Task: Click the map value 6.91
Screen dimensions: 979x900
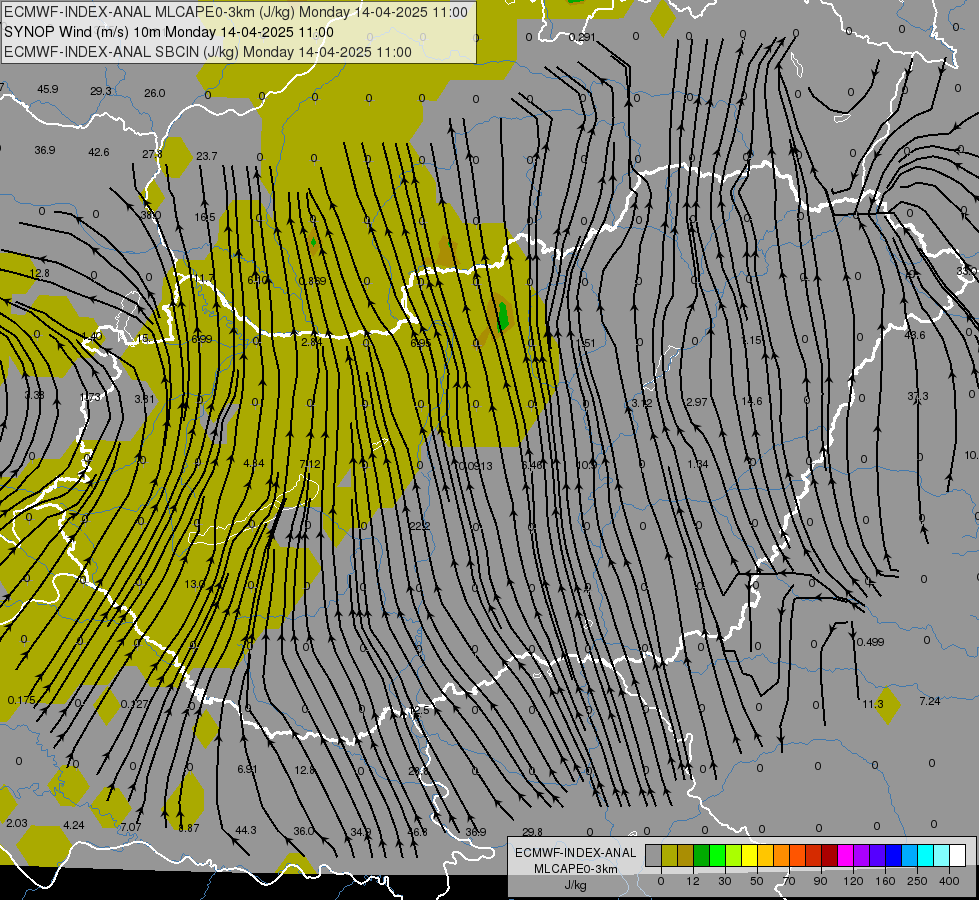Action: pyautogui.click(x=247, y=769)
